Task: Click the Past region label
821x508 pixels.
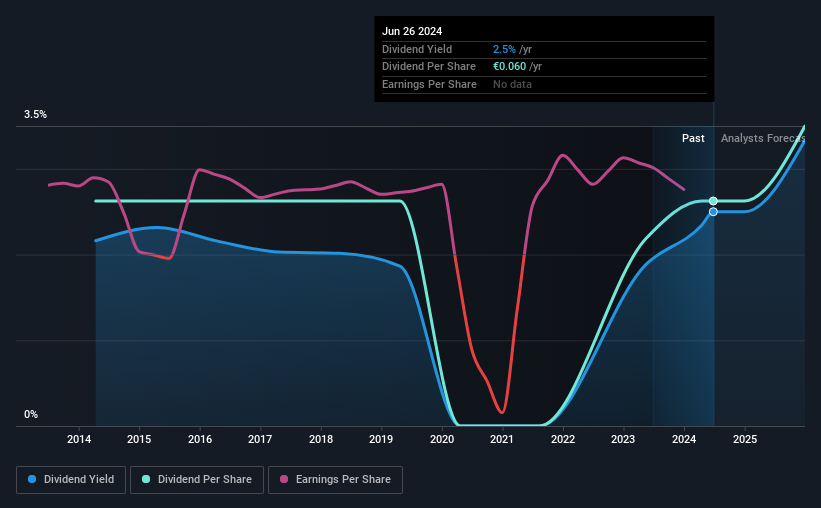Action: [693, 138]
